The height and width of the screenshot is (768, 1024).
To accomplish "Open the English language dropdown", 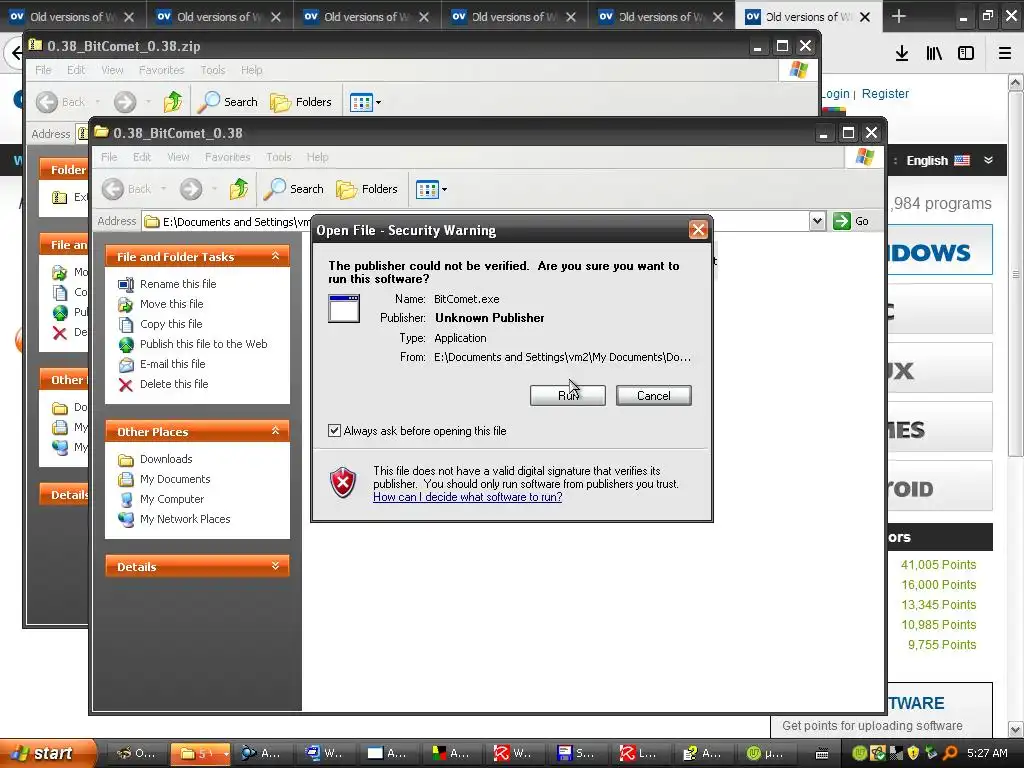I will click(949, 160).
